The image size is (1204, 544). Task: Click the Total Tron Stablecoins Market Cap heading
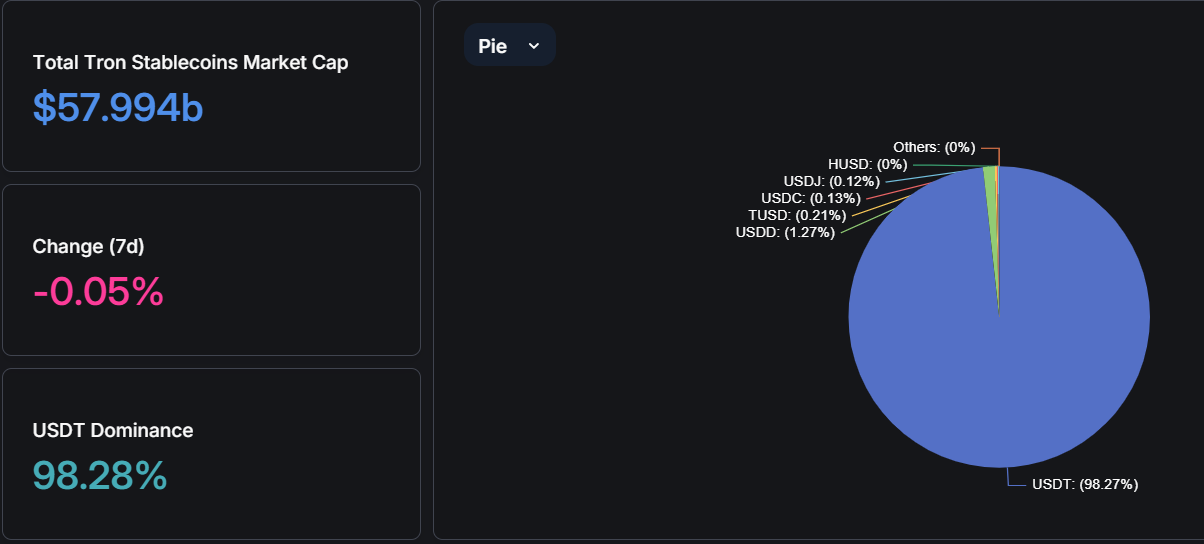point(191,62)
